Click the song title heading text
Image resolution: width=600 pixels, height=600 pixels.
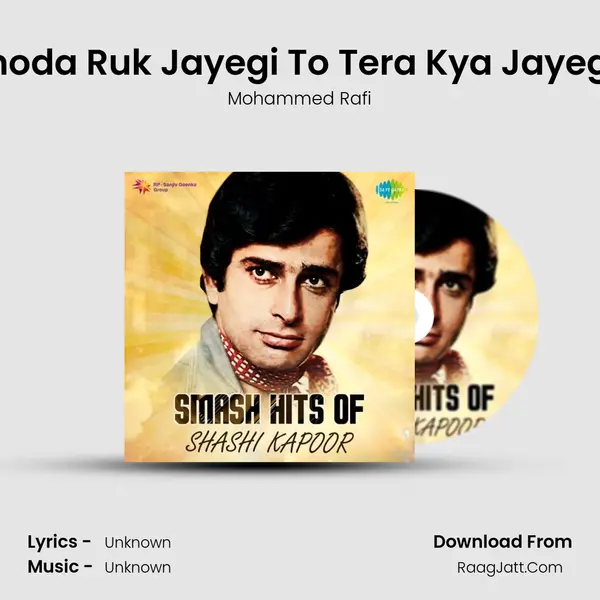pyautogui.click(x=300, y=63)
